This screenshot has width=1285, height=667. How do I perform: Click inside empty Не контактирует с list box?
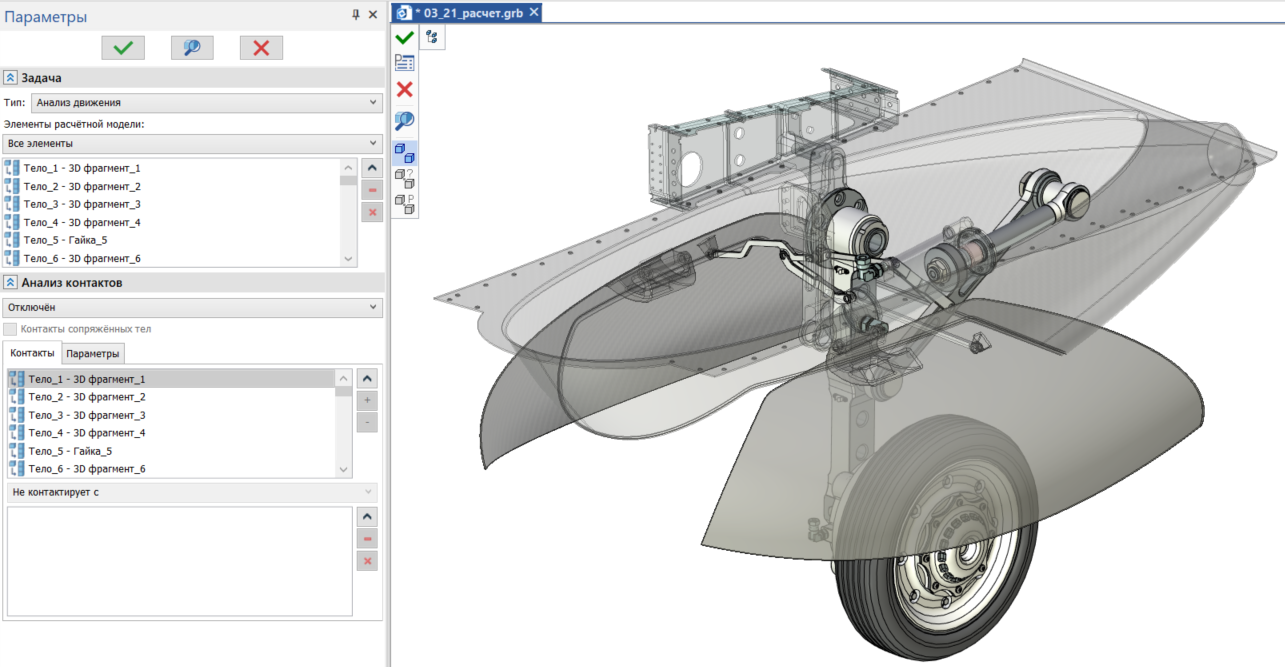tap(178, 560)
